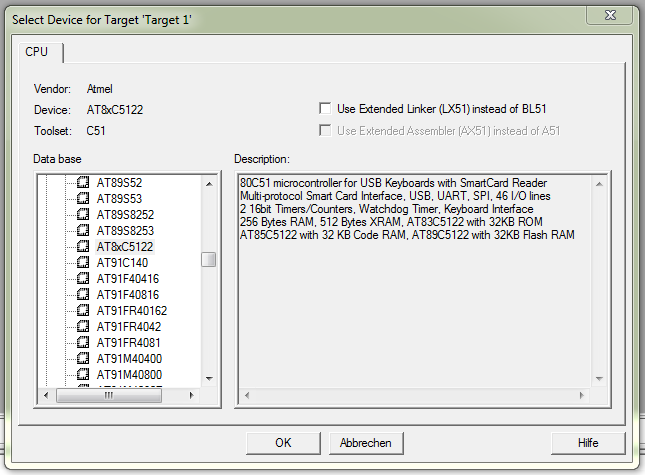Click the chip icon beside AT91M40400
Screen dimensions: 645x475
(83, 359)
